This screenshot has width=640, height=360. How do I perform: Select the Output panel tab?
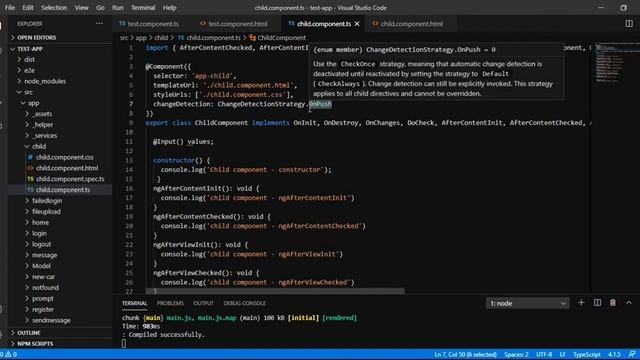click(x=203, y=303)
